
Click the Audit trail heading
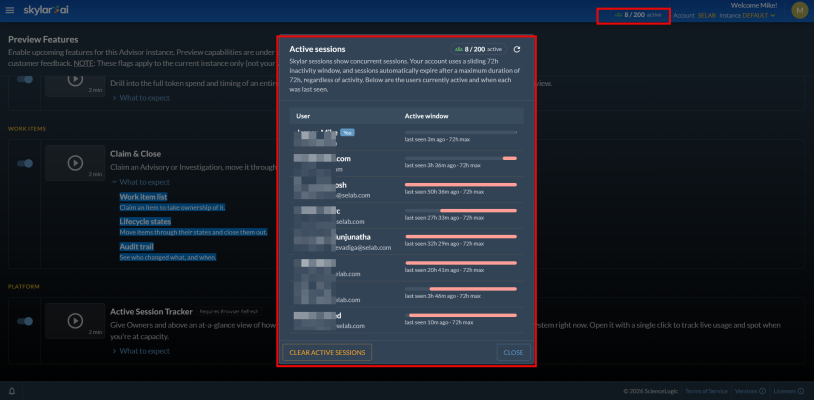click(x=137, y=246)
